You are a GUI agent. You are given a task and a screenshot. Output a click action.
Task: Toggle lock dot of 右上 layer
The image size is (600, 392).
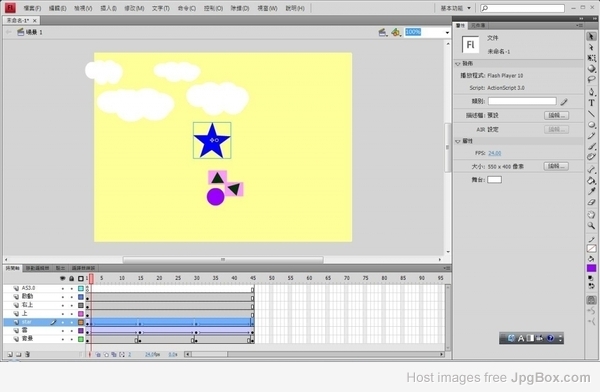(72, 305)
